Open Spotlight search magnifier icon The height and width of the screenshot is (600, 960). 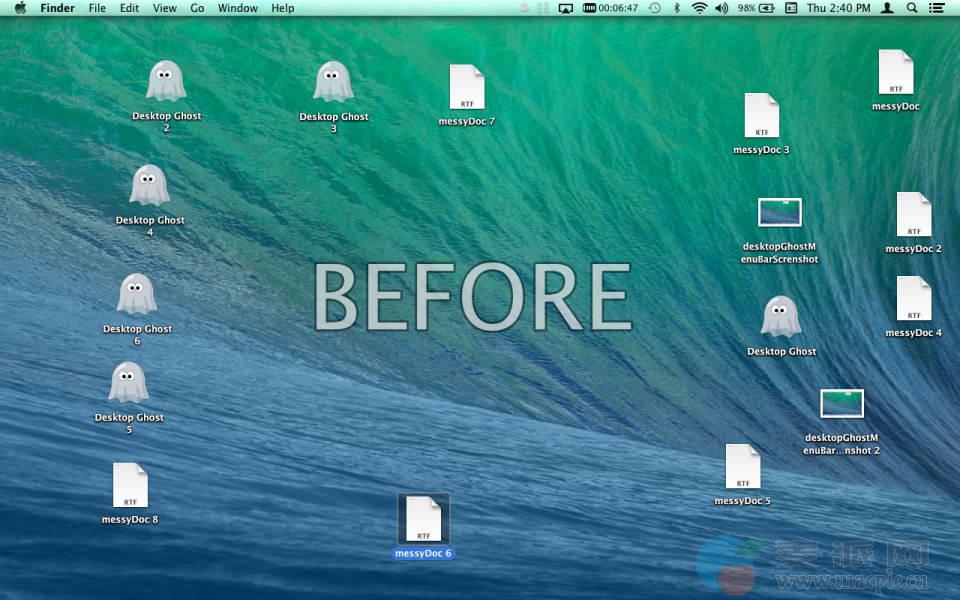pyautogui.click(x=911, y=8)
